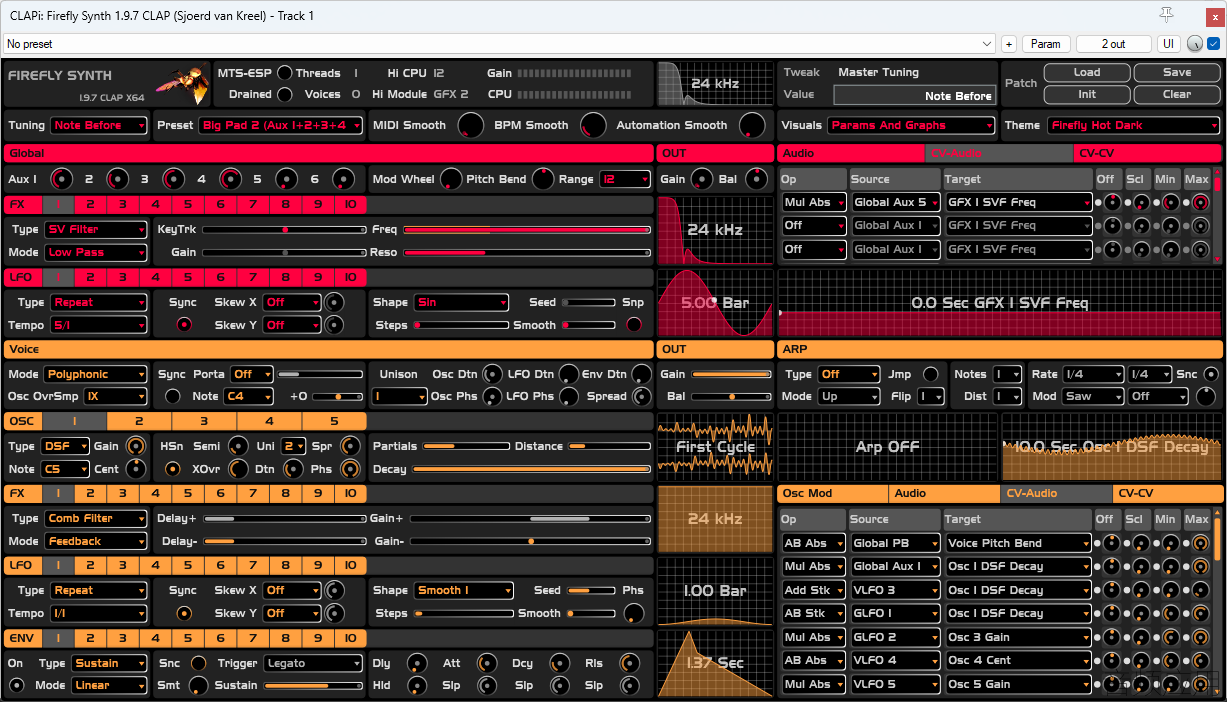Click the Tweak Value field showing Note Before

pos(915,95)
